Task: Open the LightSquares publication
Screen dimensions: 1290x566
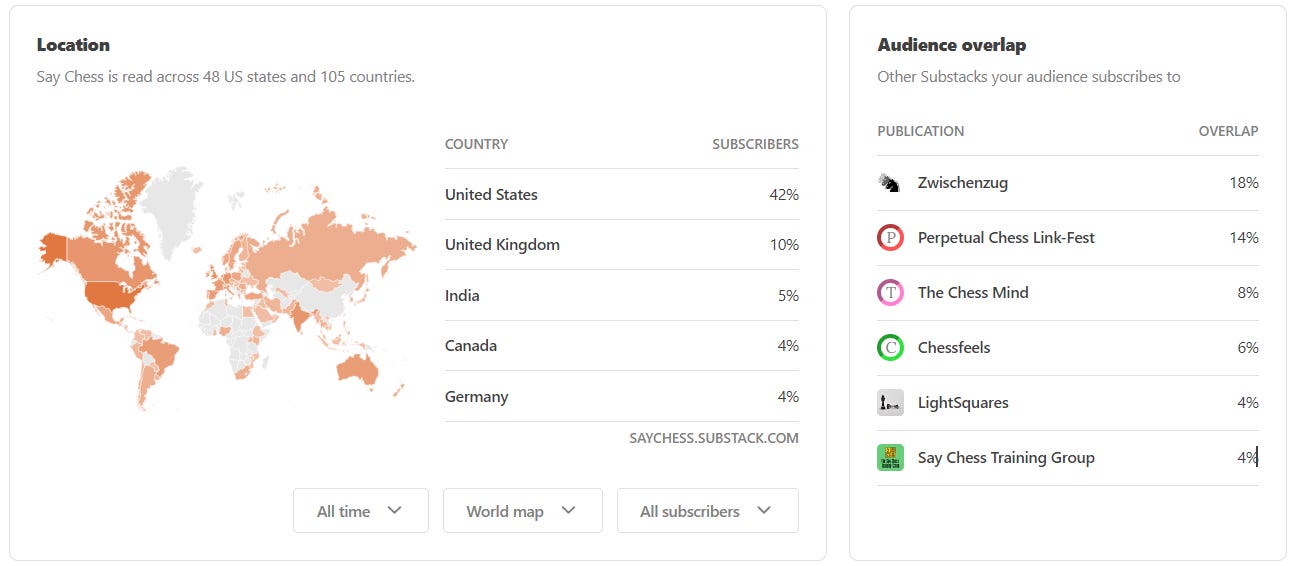Action: click(963, 403)
